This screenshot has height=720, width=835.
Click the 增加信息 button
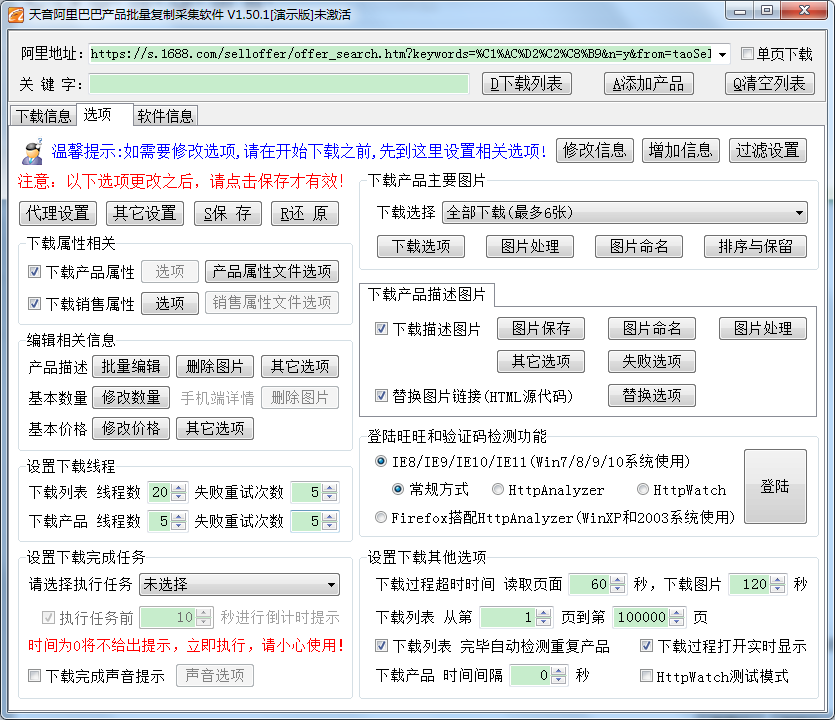(x=681, y=150)
